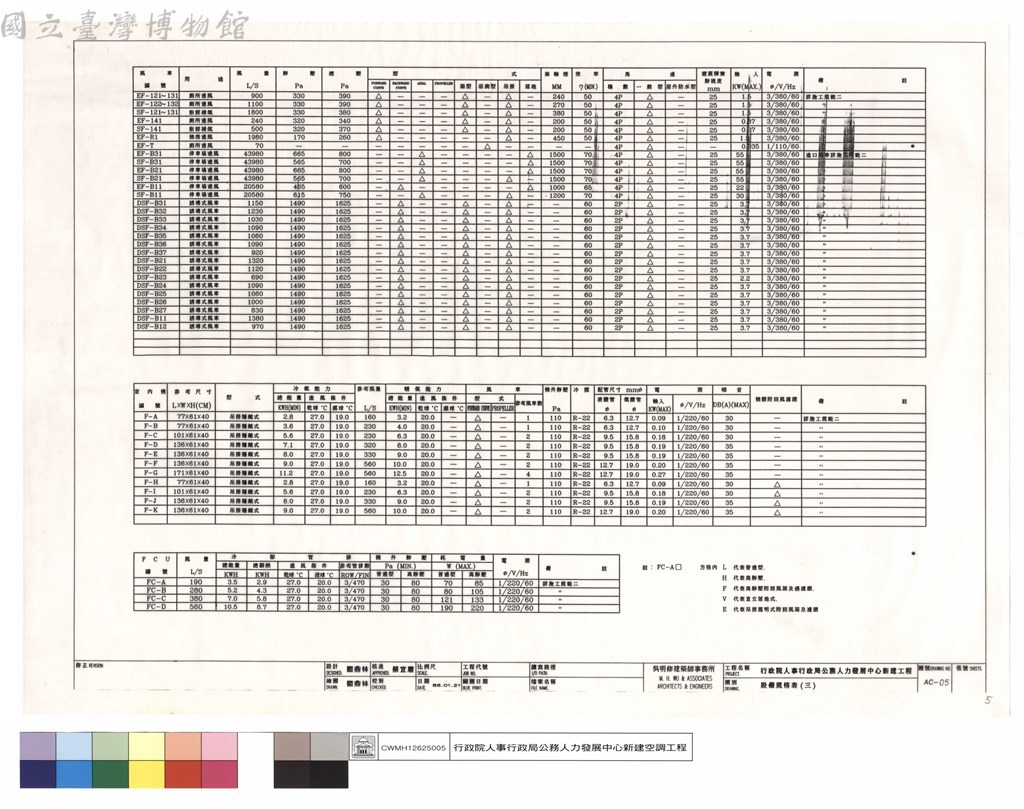Click the fan code EF-121~131
The height and width of the screenshot is (809, 1024).
coord(157,96)
